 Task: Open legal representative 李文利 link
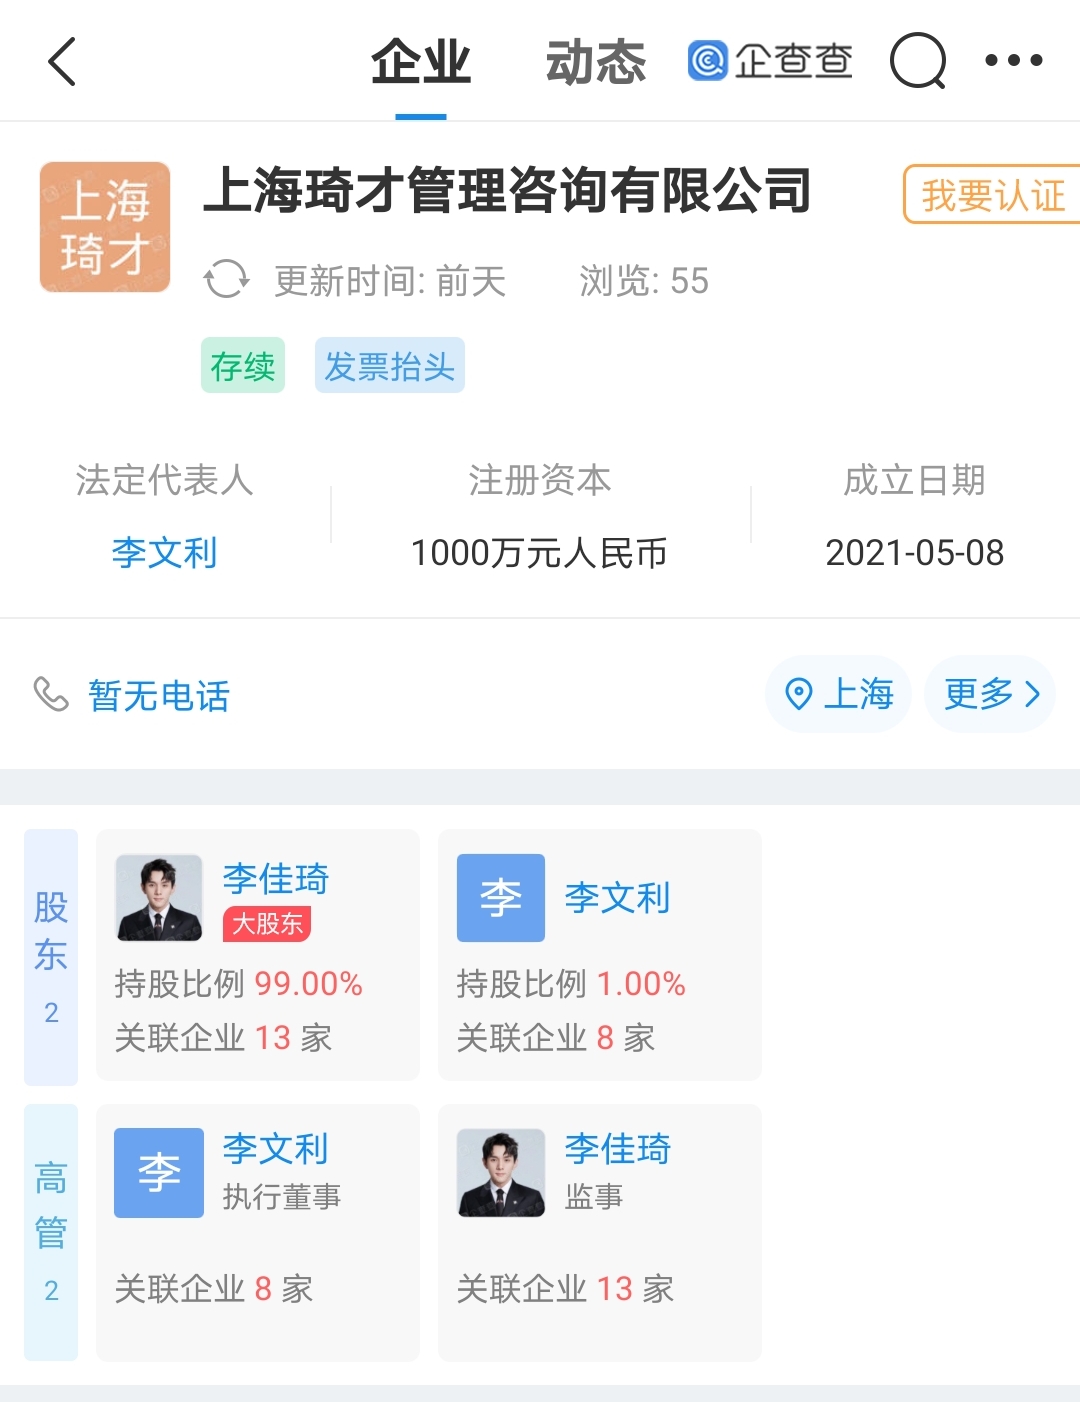[x=164, y=552]
